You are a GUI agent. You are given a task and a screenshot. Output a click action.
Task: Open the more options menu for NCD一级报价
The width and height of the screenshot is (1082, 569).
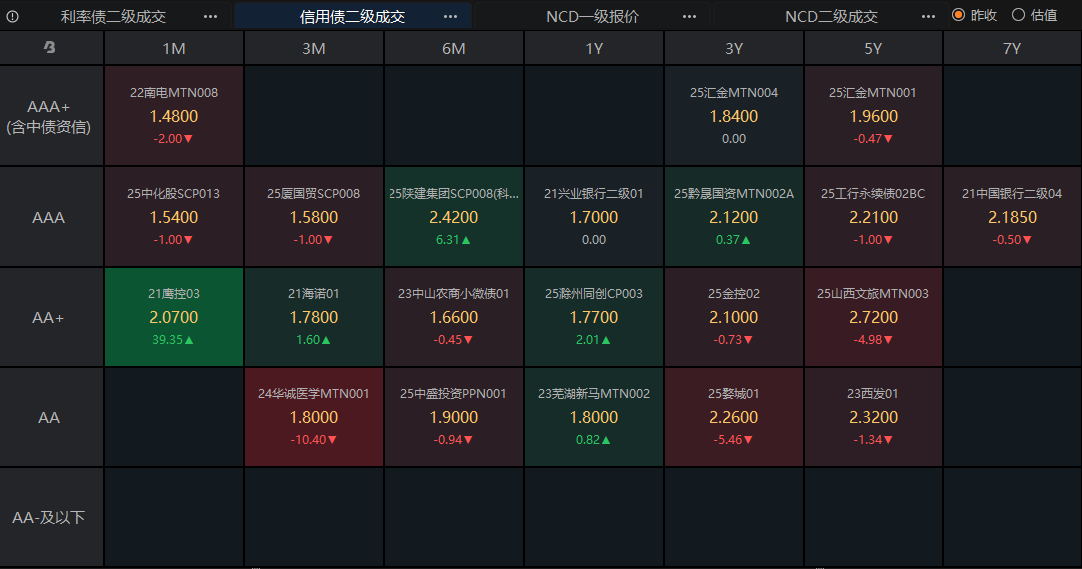pyautogui.click(x=689, y=17)
